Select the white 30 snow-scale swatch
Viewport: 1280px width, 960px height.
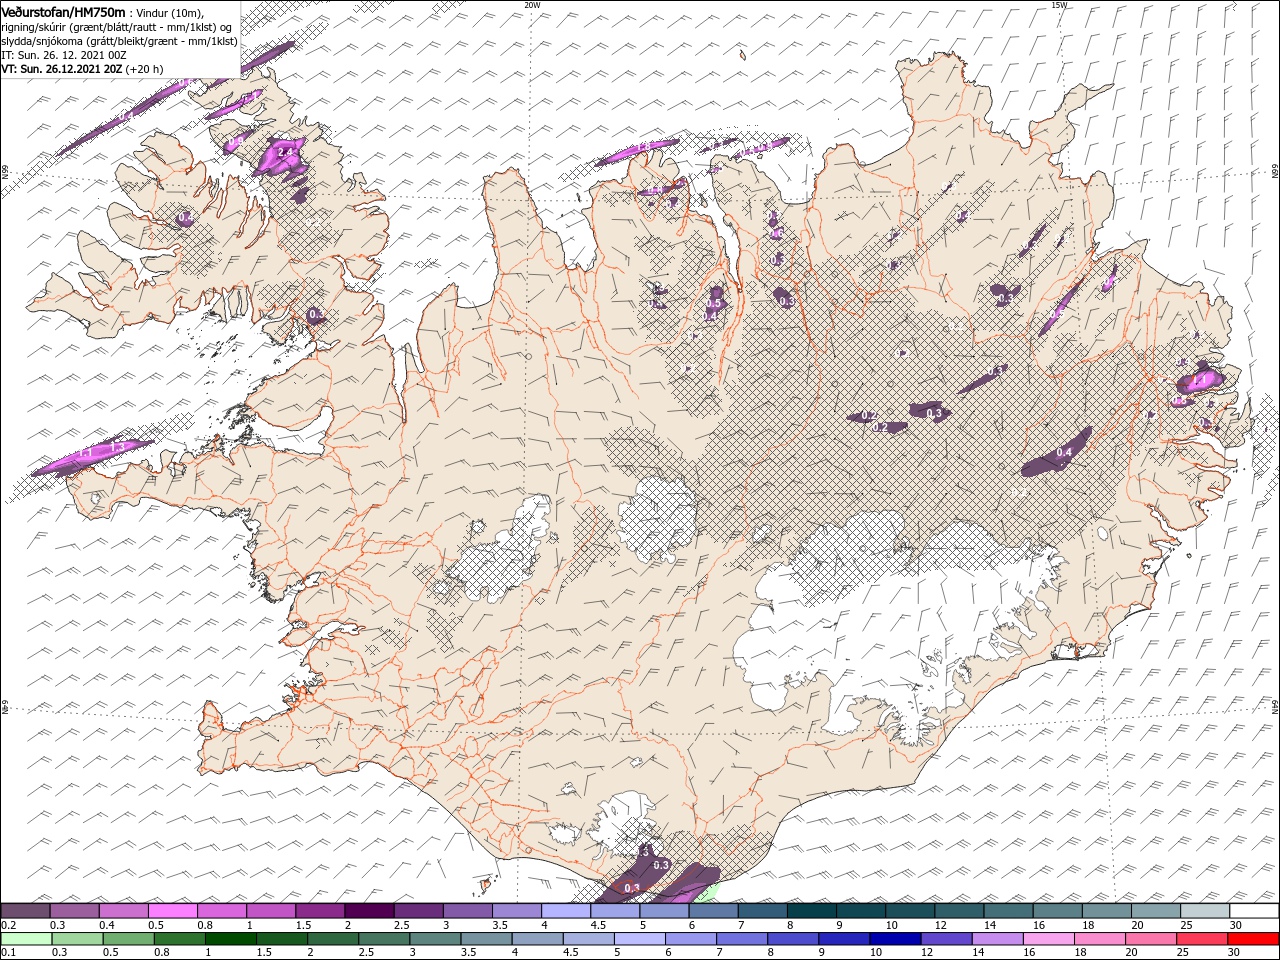(1253, 911)
